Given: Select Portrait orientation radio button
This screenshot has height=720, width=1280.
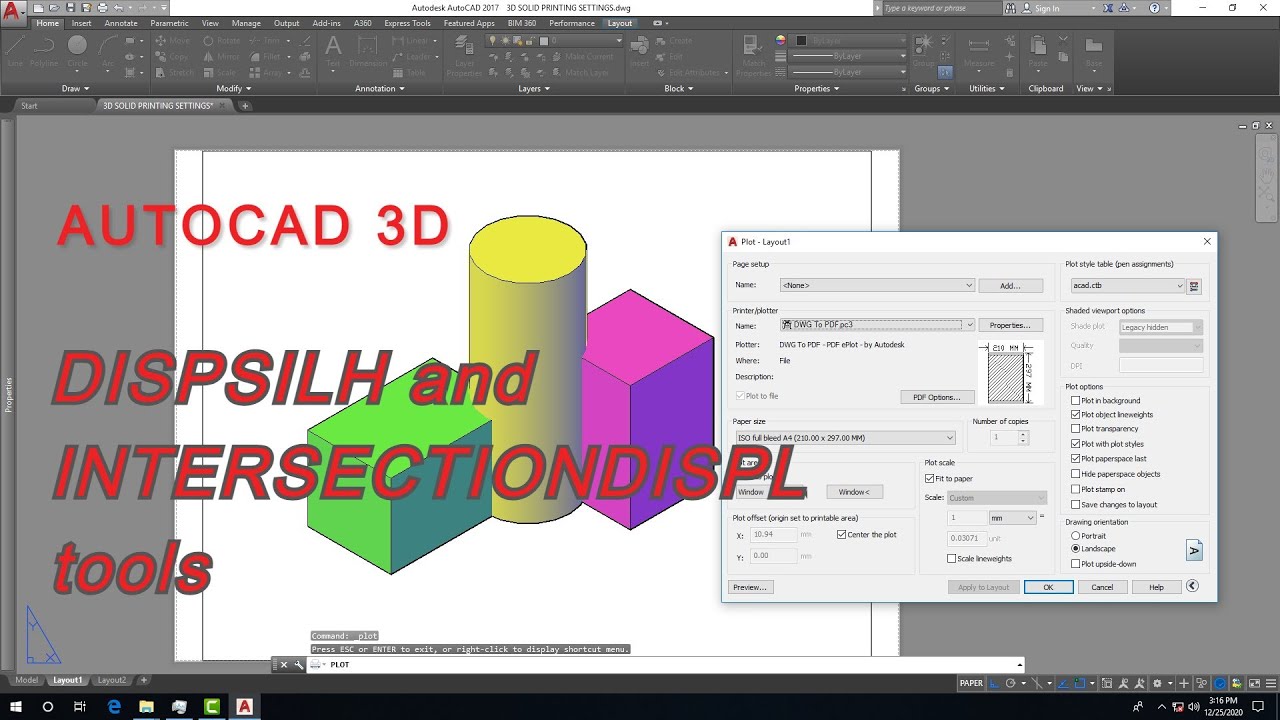Looking at the screenshot, I should [x=1076, y=536].
